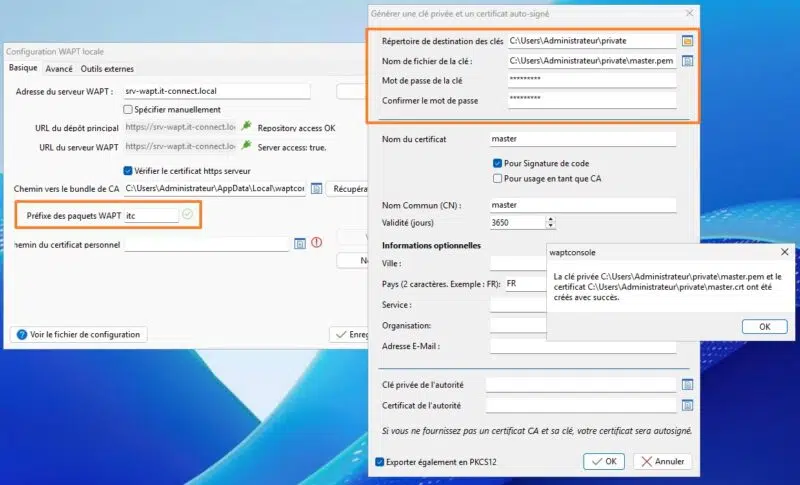Click the 'Certificat de l'autorité' field
The width and height of the screenshot is (800, 485).
coord(581,405)
